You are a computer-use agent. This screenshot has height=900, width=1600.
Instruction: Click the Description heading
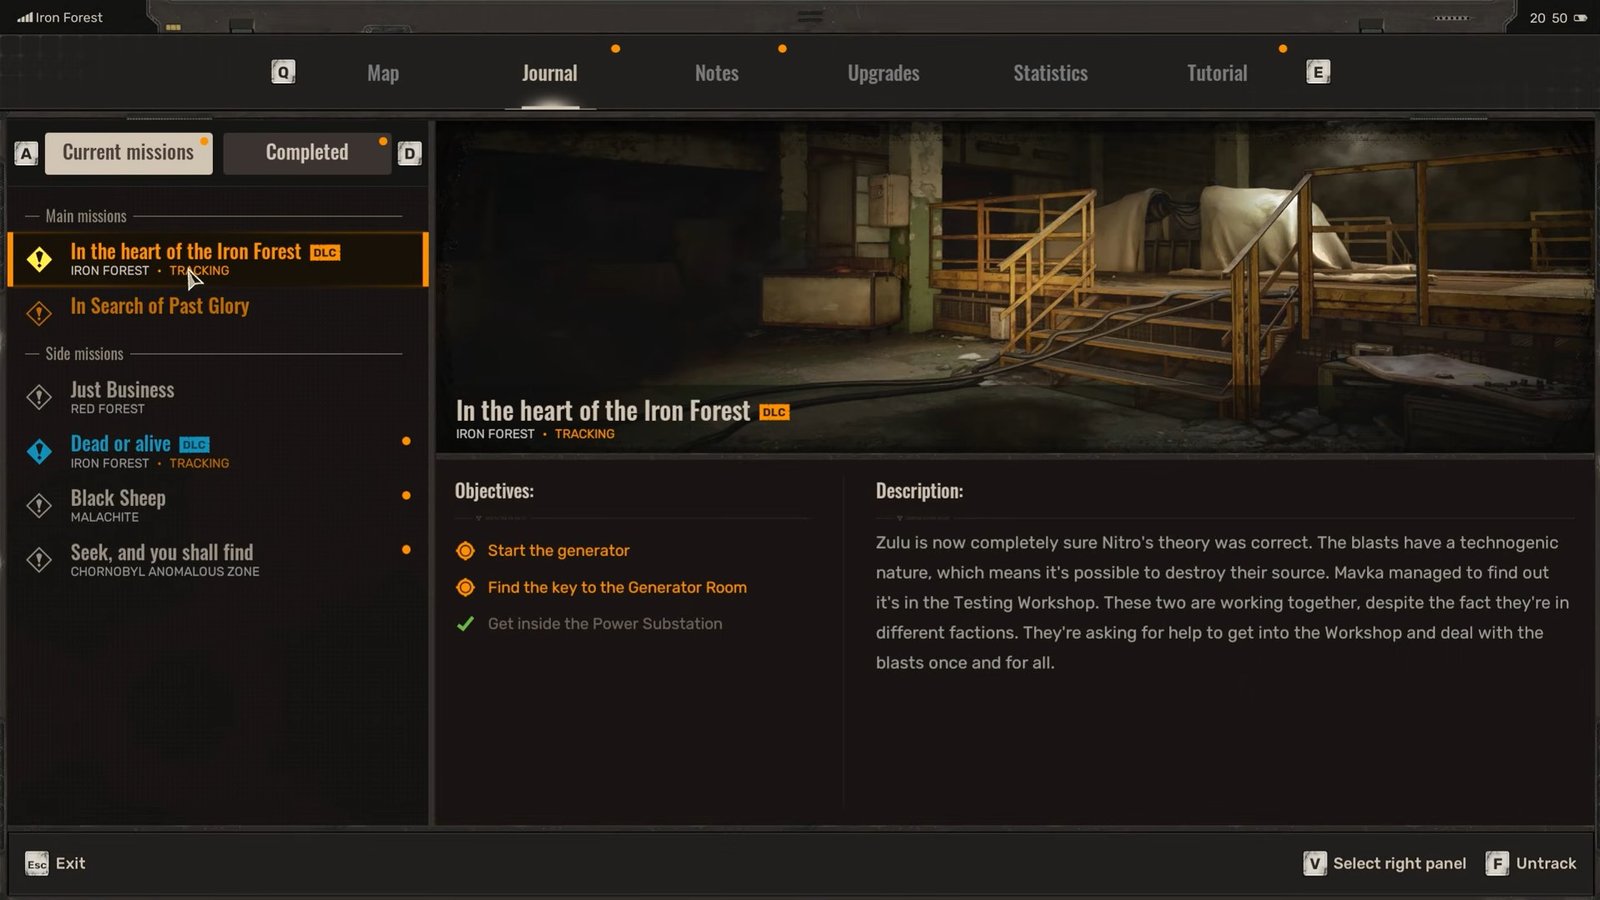919,491
